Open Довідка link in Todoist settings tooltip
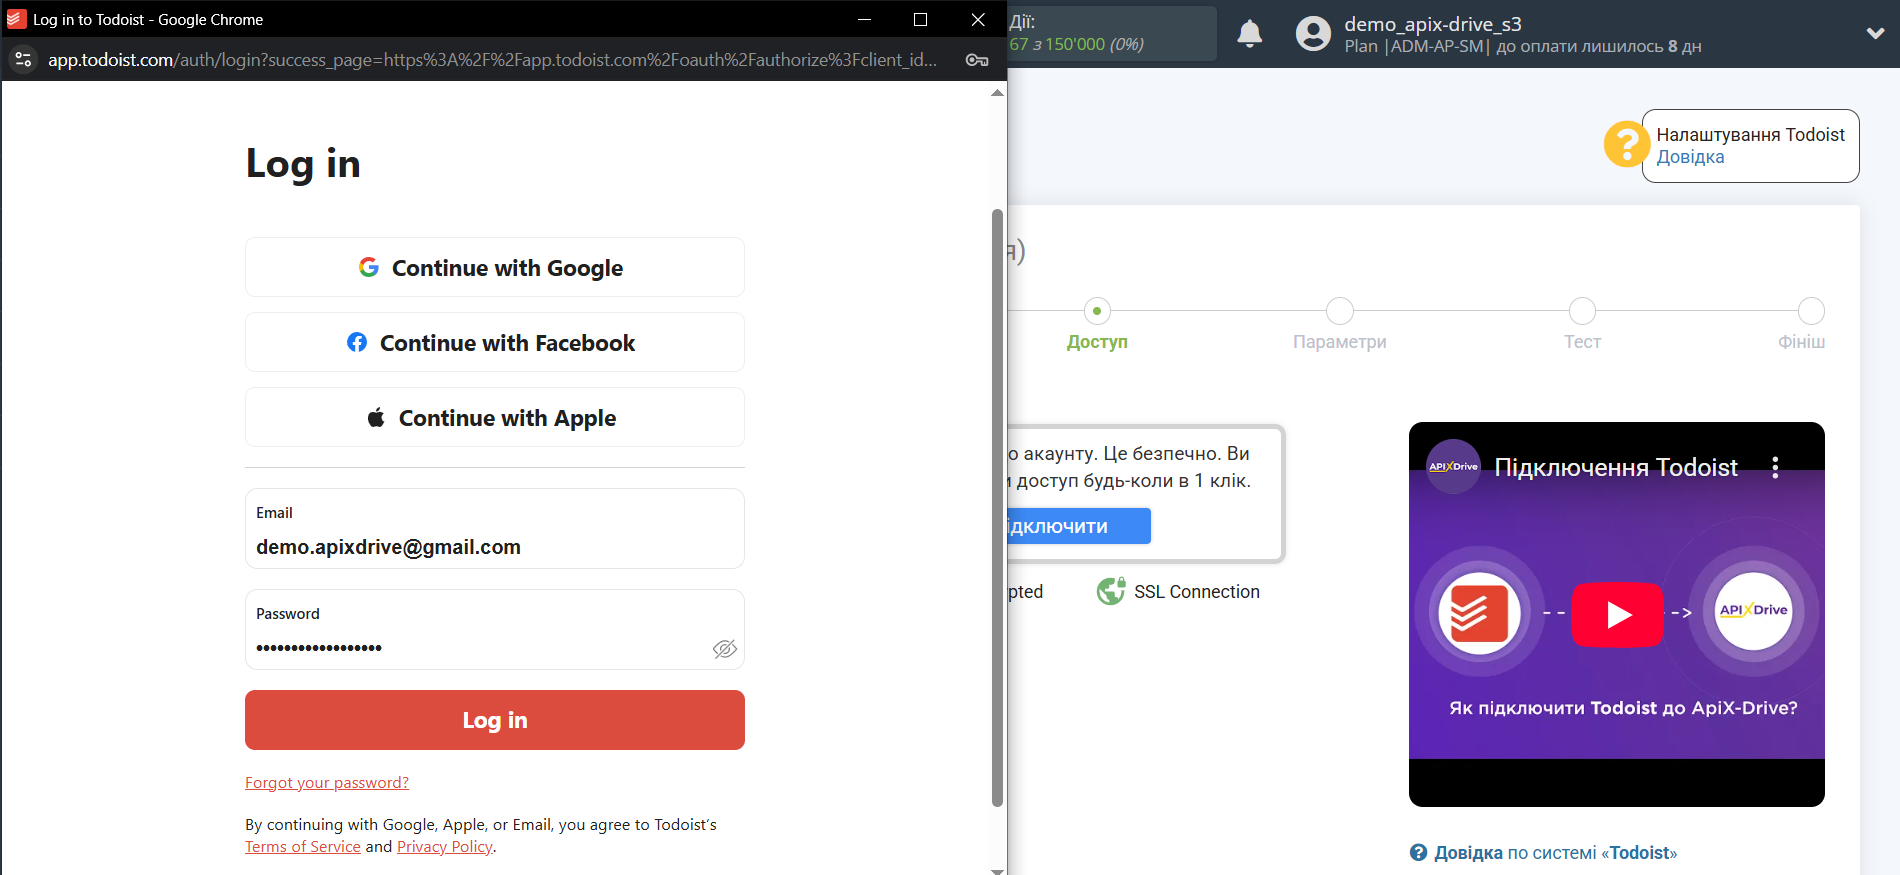This screenshot has width=1900, height=875. (1690, 157)
